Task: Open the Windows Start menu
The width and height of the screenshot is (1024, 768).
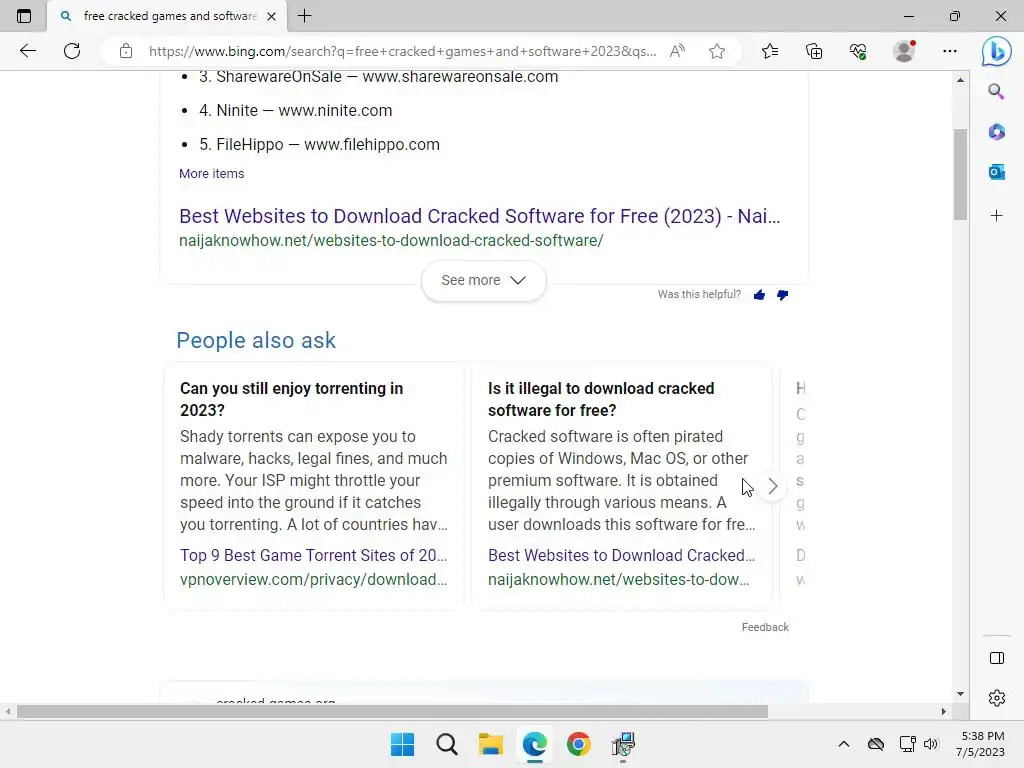Action: (x=402, y=744)
